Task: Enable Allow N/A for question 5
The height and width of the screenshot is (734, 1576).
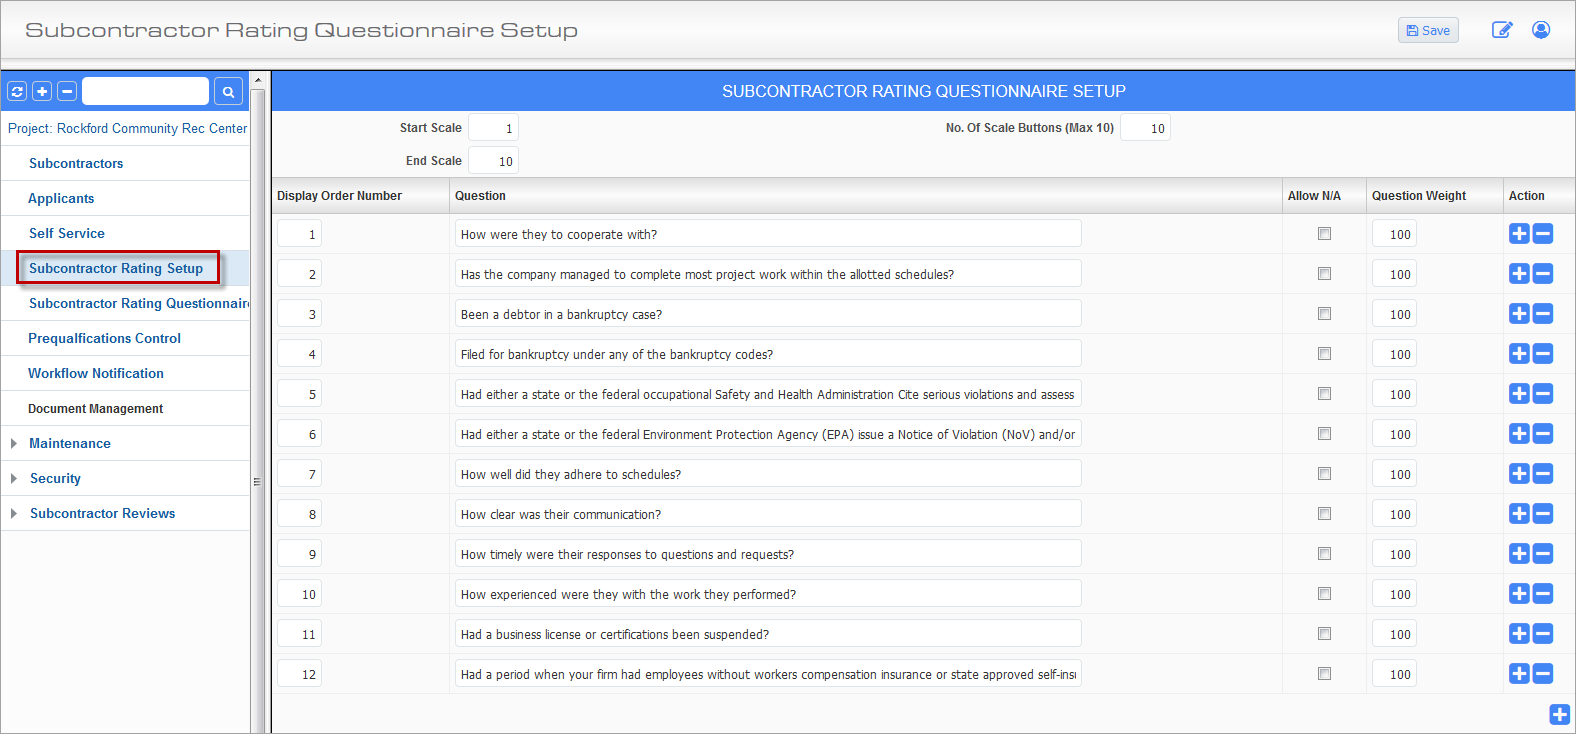Action: coord(1324,394)
